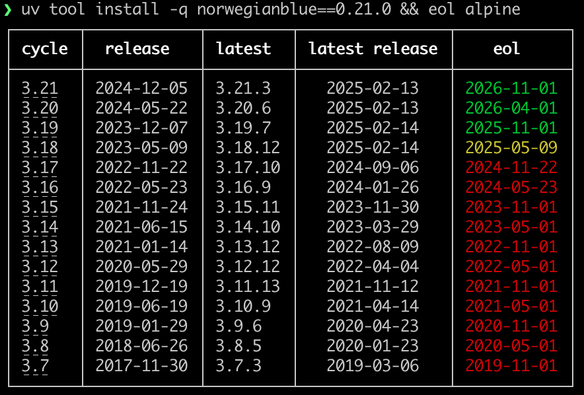Click latest version 3.11.13
The height and width of the screenshot is (395, 584).
tap(248, 286)
